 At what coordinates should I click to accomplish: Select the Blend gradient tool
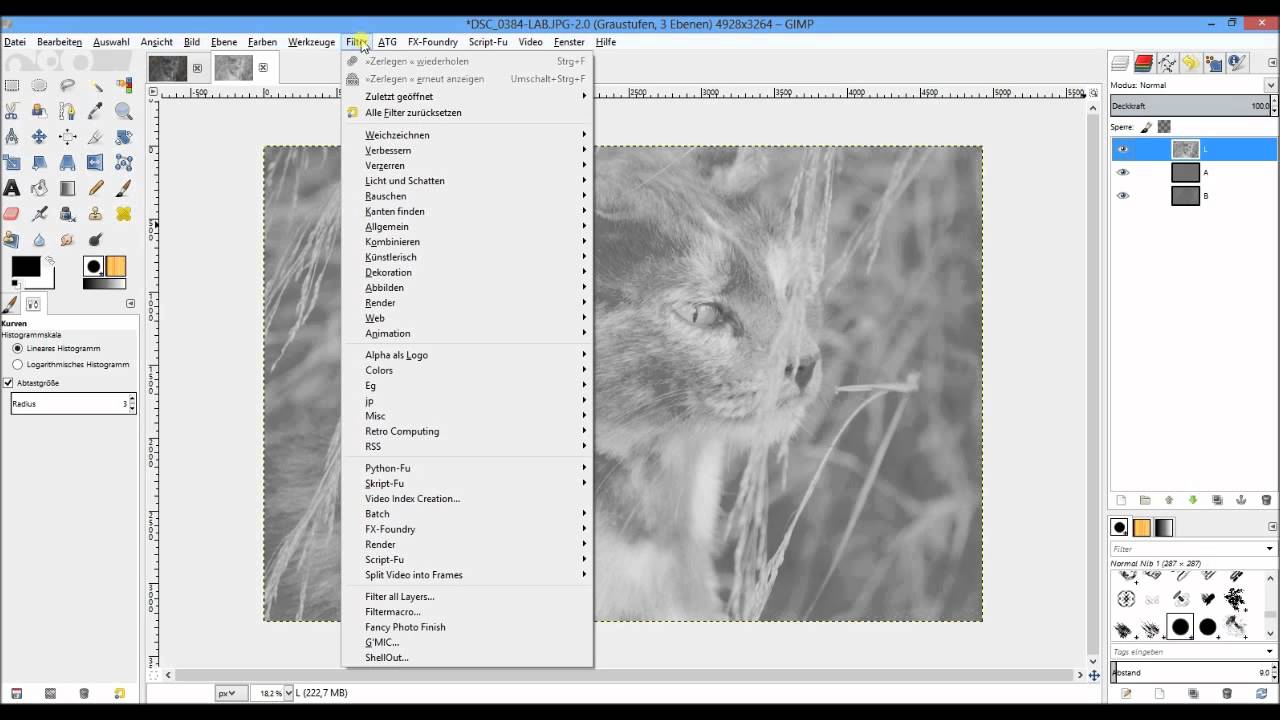point(67,188)
